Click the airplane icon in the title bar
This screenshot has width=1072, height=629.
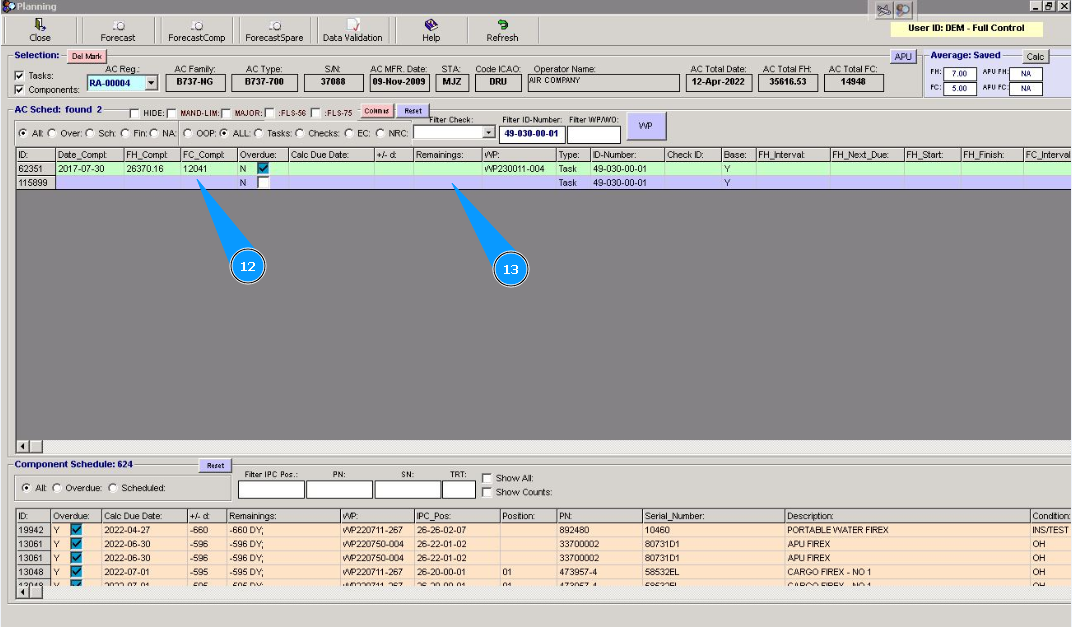click(x=884, y=10)
